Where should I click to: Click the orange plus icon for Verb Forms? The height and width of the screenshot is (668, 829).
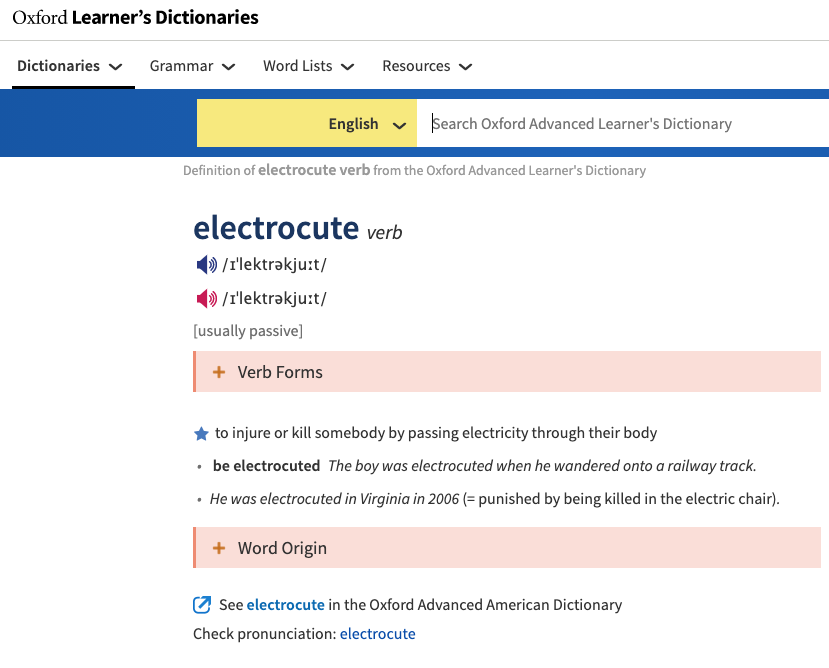pos(219,372)
